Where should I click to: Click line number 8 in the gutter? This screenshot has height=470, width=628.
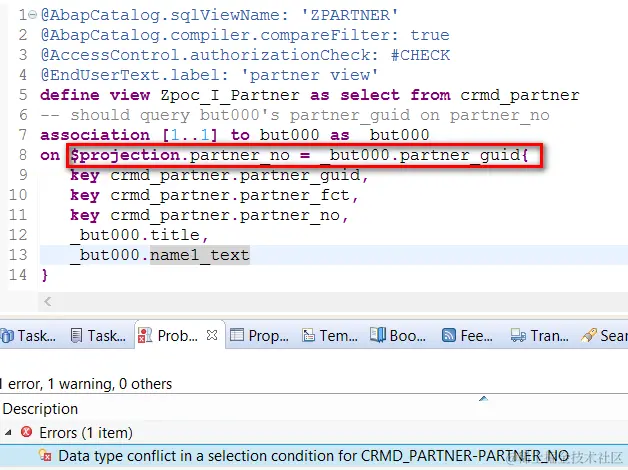[x=23, y=155]
